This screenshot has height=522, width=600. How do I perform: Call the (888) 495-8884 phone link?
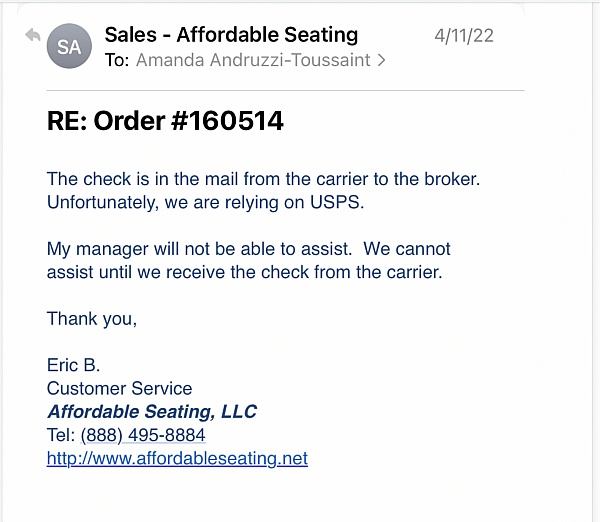pyautogui.click(x=143, y=435)
